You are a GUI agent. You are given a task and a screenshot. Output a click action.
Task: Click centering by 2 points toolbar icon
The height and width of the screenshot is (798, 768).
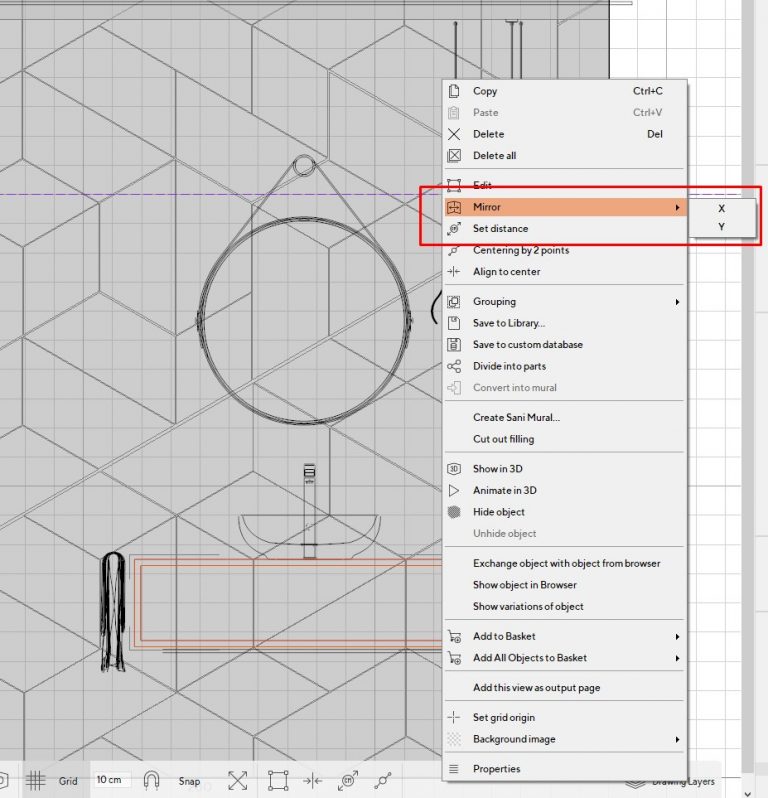(382, 781)
